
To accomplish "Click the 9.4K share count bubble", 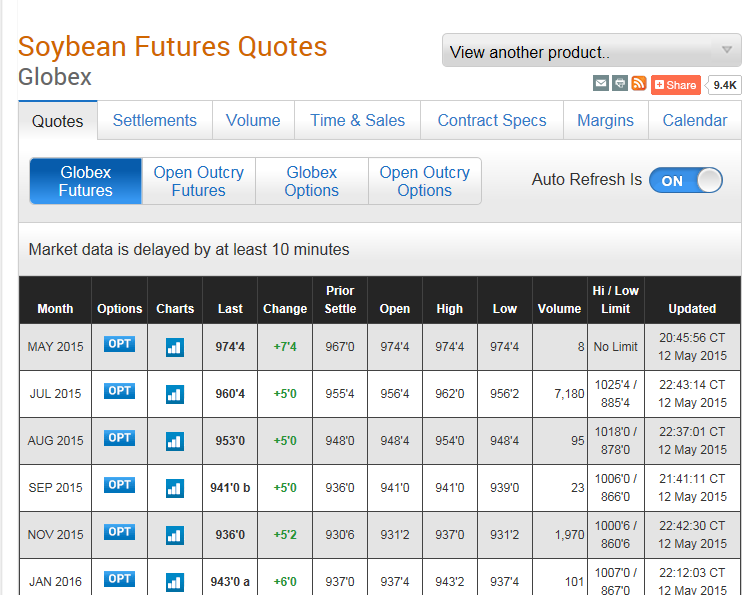I will click(725, 85).
